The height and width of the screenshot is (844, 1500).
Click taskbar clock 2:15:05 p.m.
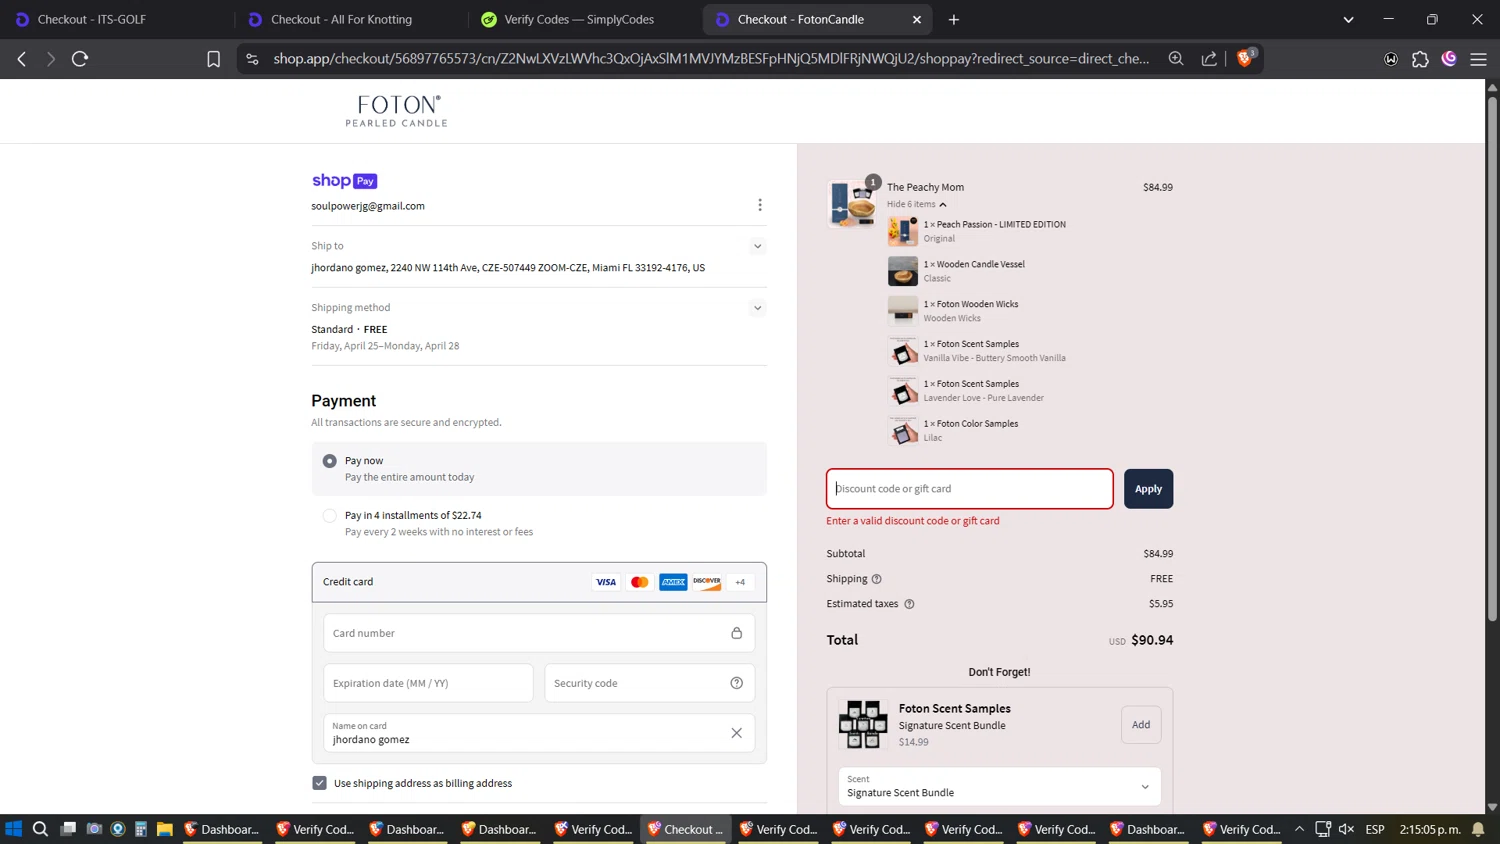(1430, 829)
